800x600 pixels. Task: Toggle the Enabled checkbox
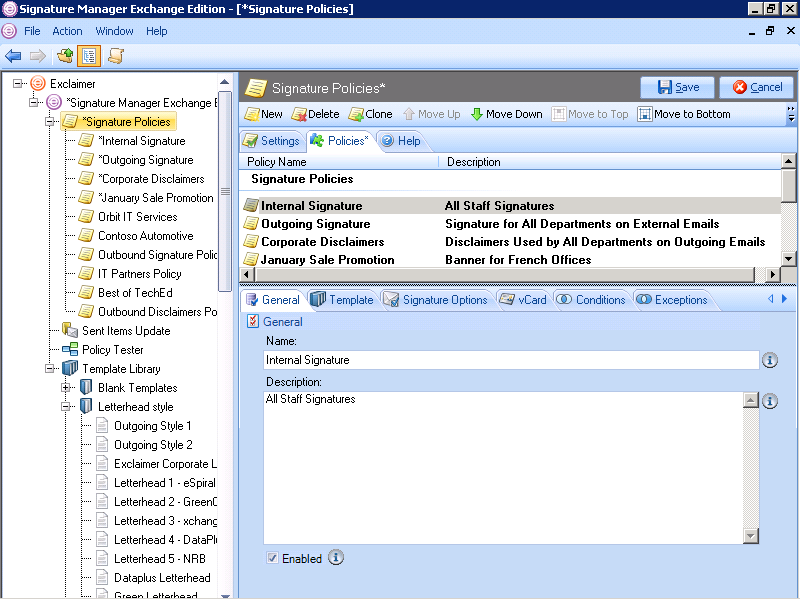coord(272,558)
